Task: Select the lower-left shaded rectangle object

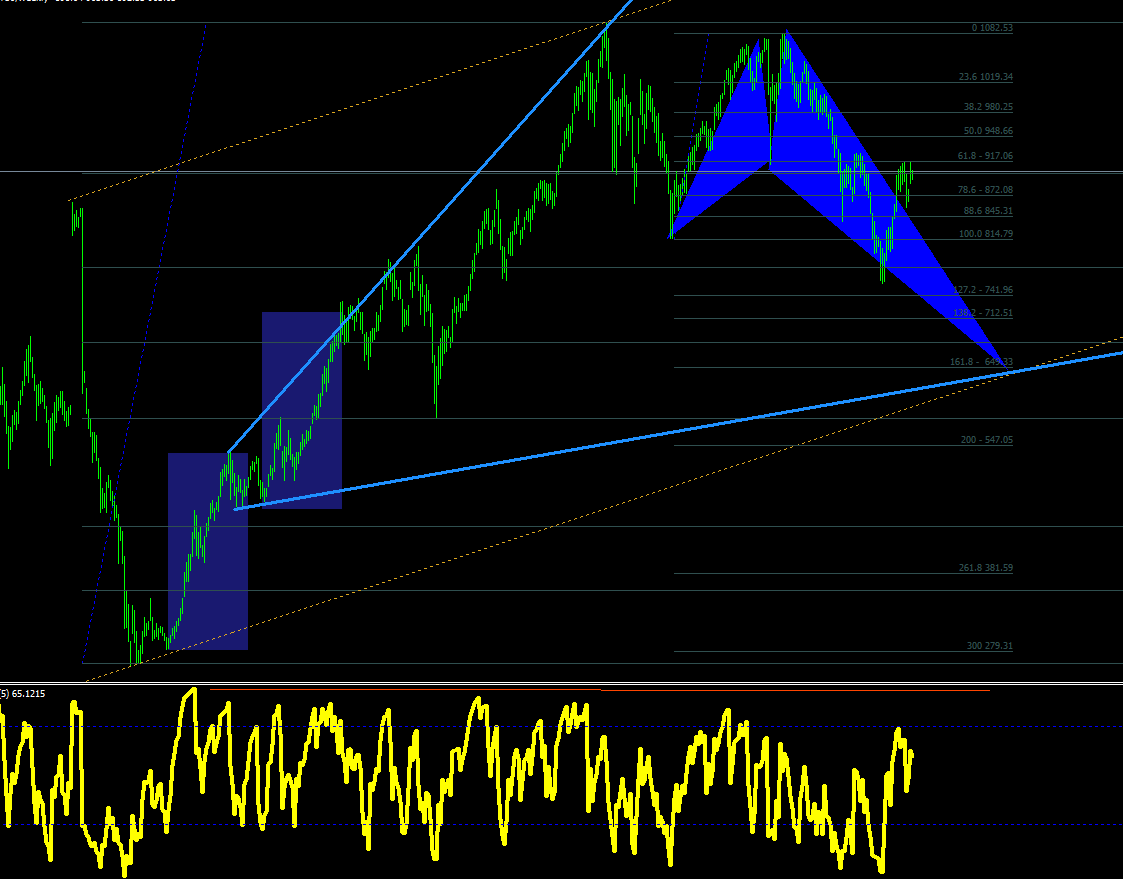Action: pyautogui.click(x=208, y=552)
